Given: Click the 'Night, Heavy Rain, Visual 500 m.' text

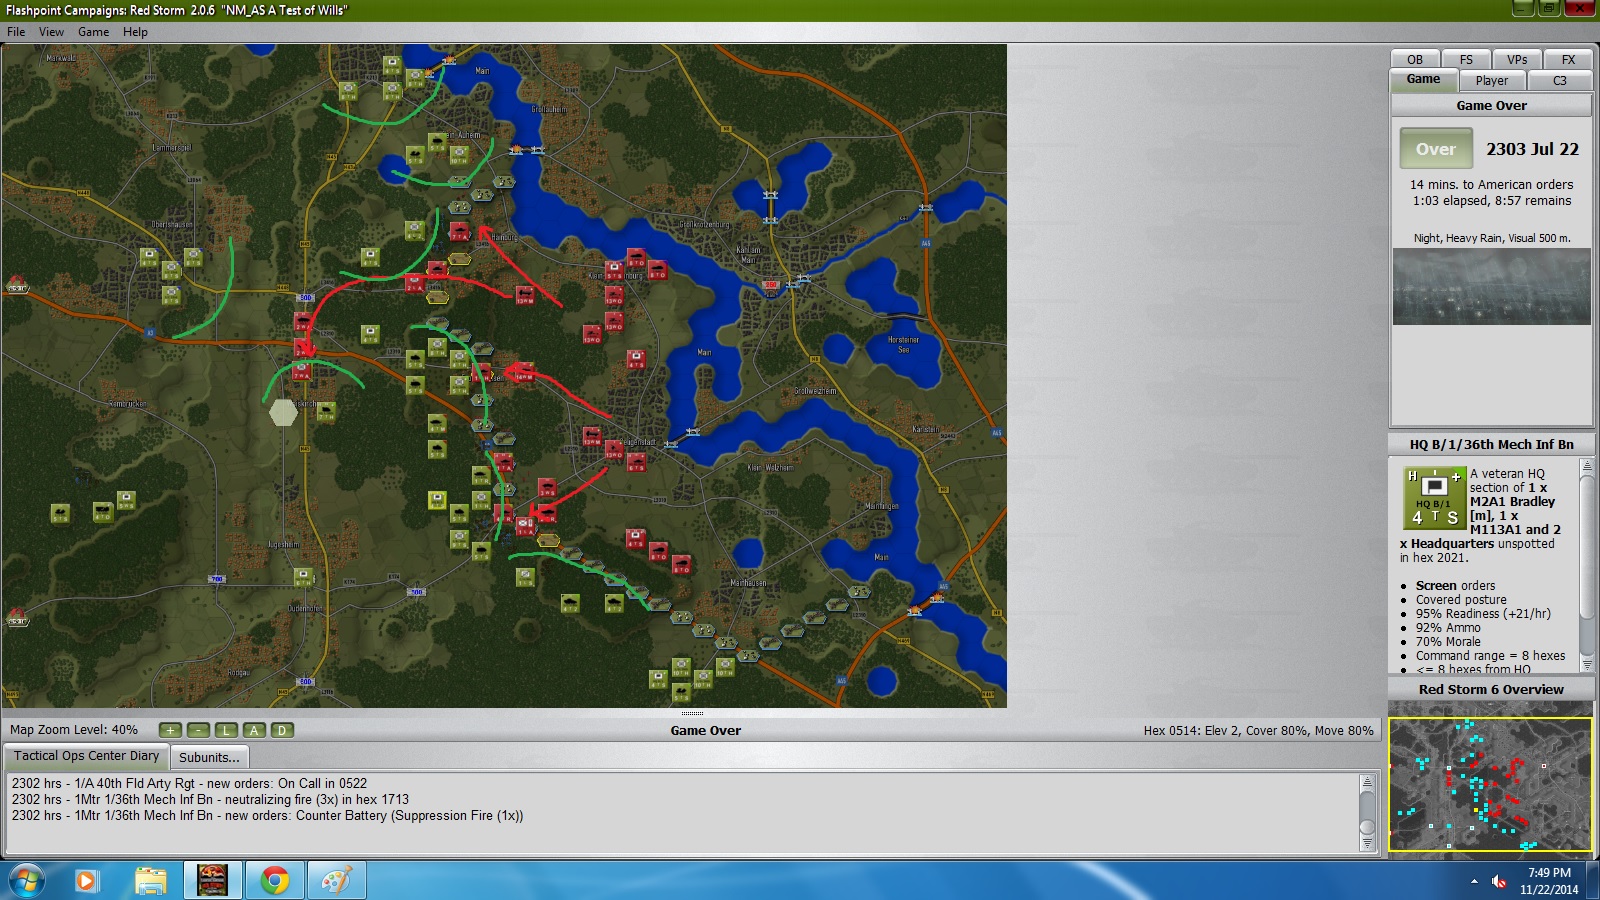Looking at the screenshot, I should [1491, 238].
